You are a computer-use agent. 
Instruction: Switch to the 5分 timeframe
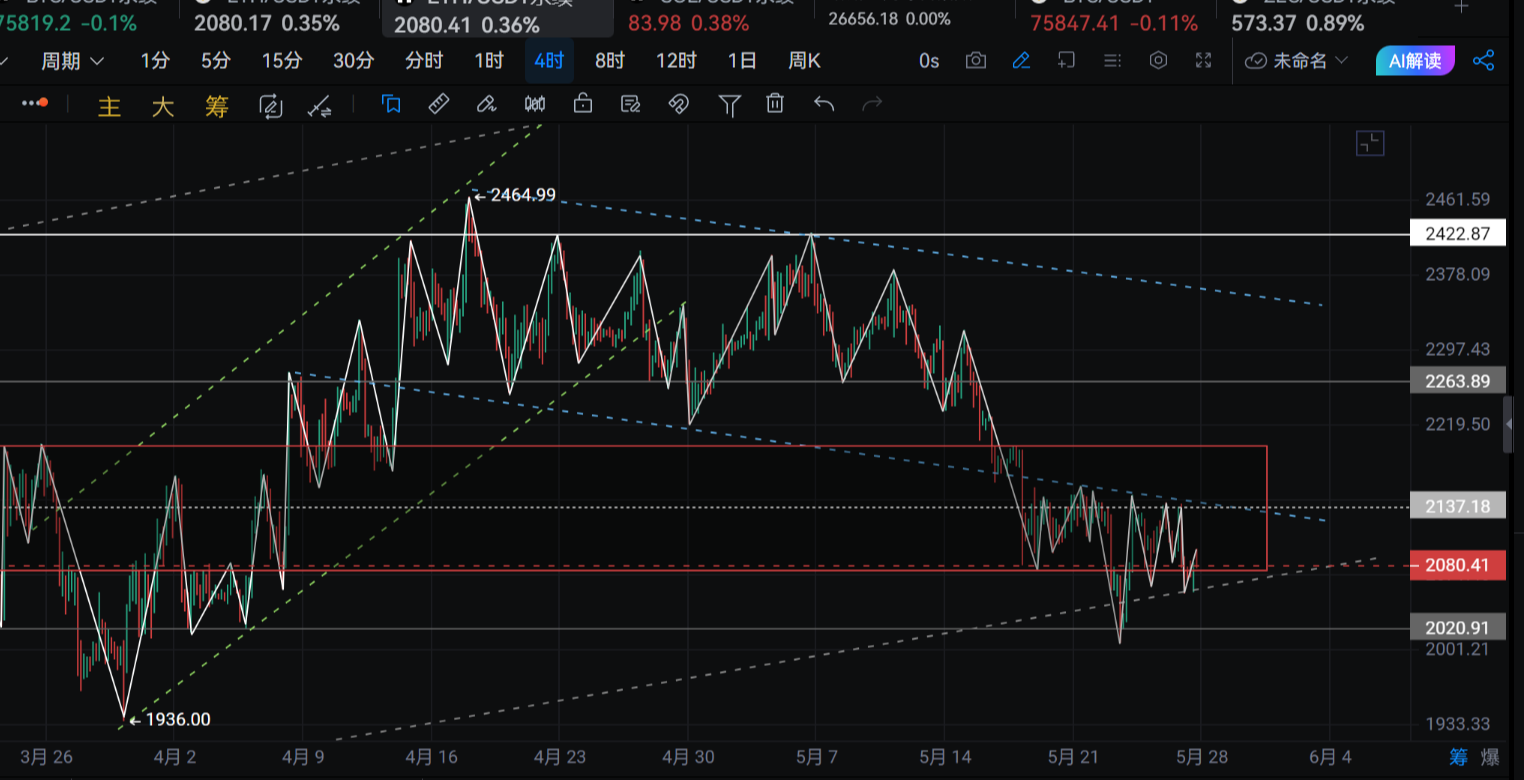coord(215,61)
